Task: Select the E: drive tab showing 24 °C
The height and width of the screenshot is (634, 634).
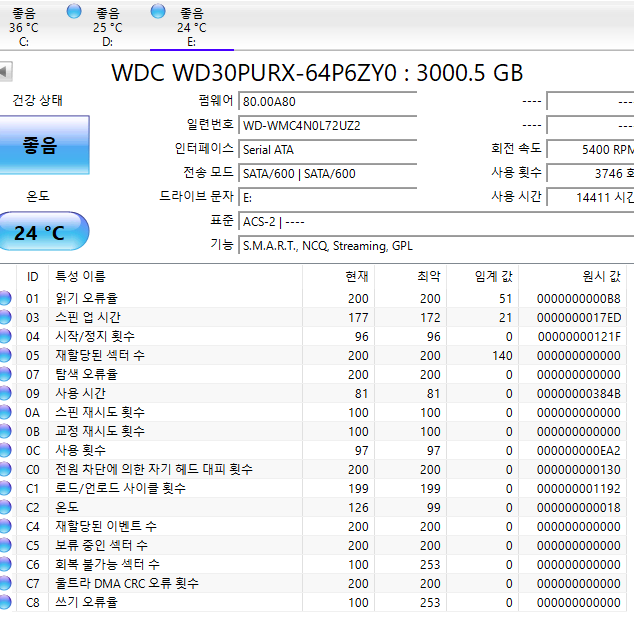Action: (192, 27)
